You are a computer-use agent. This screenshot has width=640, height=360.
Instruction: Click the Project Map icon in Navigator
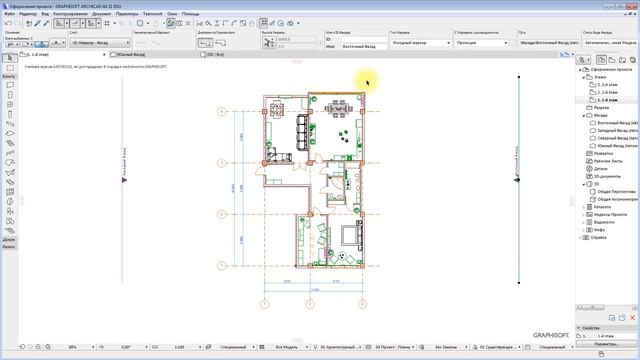point(601,60)
